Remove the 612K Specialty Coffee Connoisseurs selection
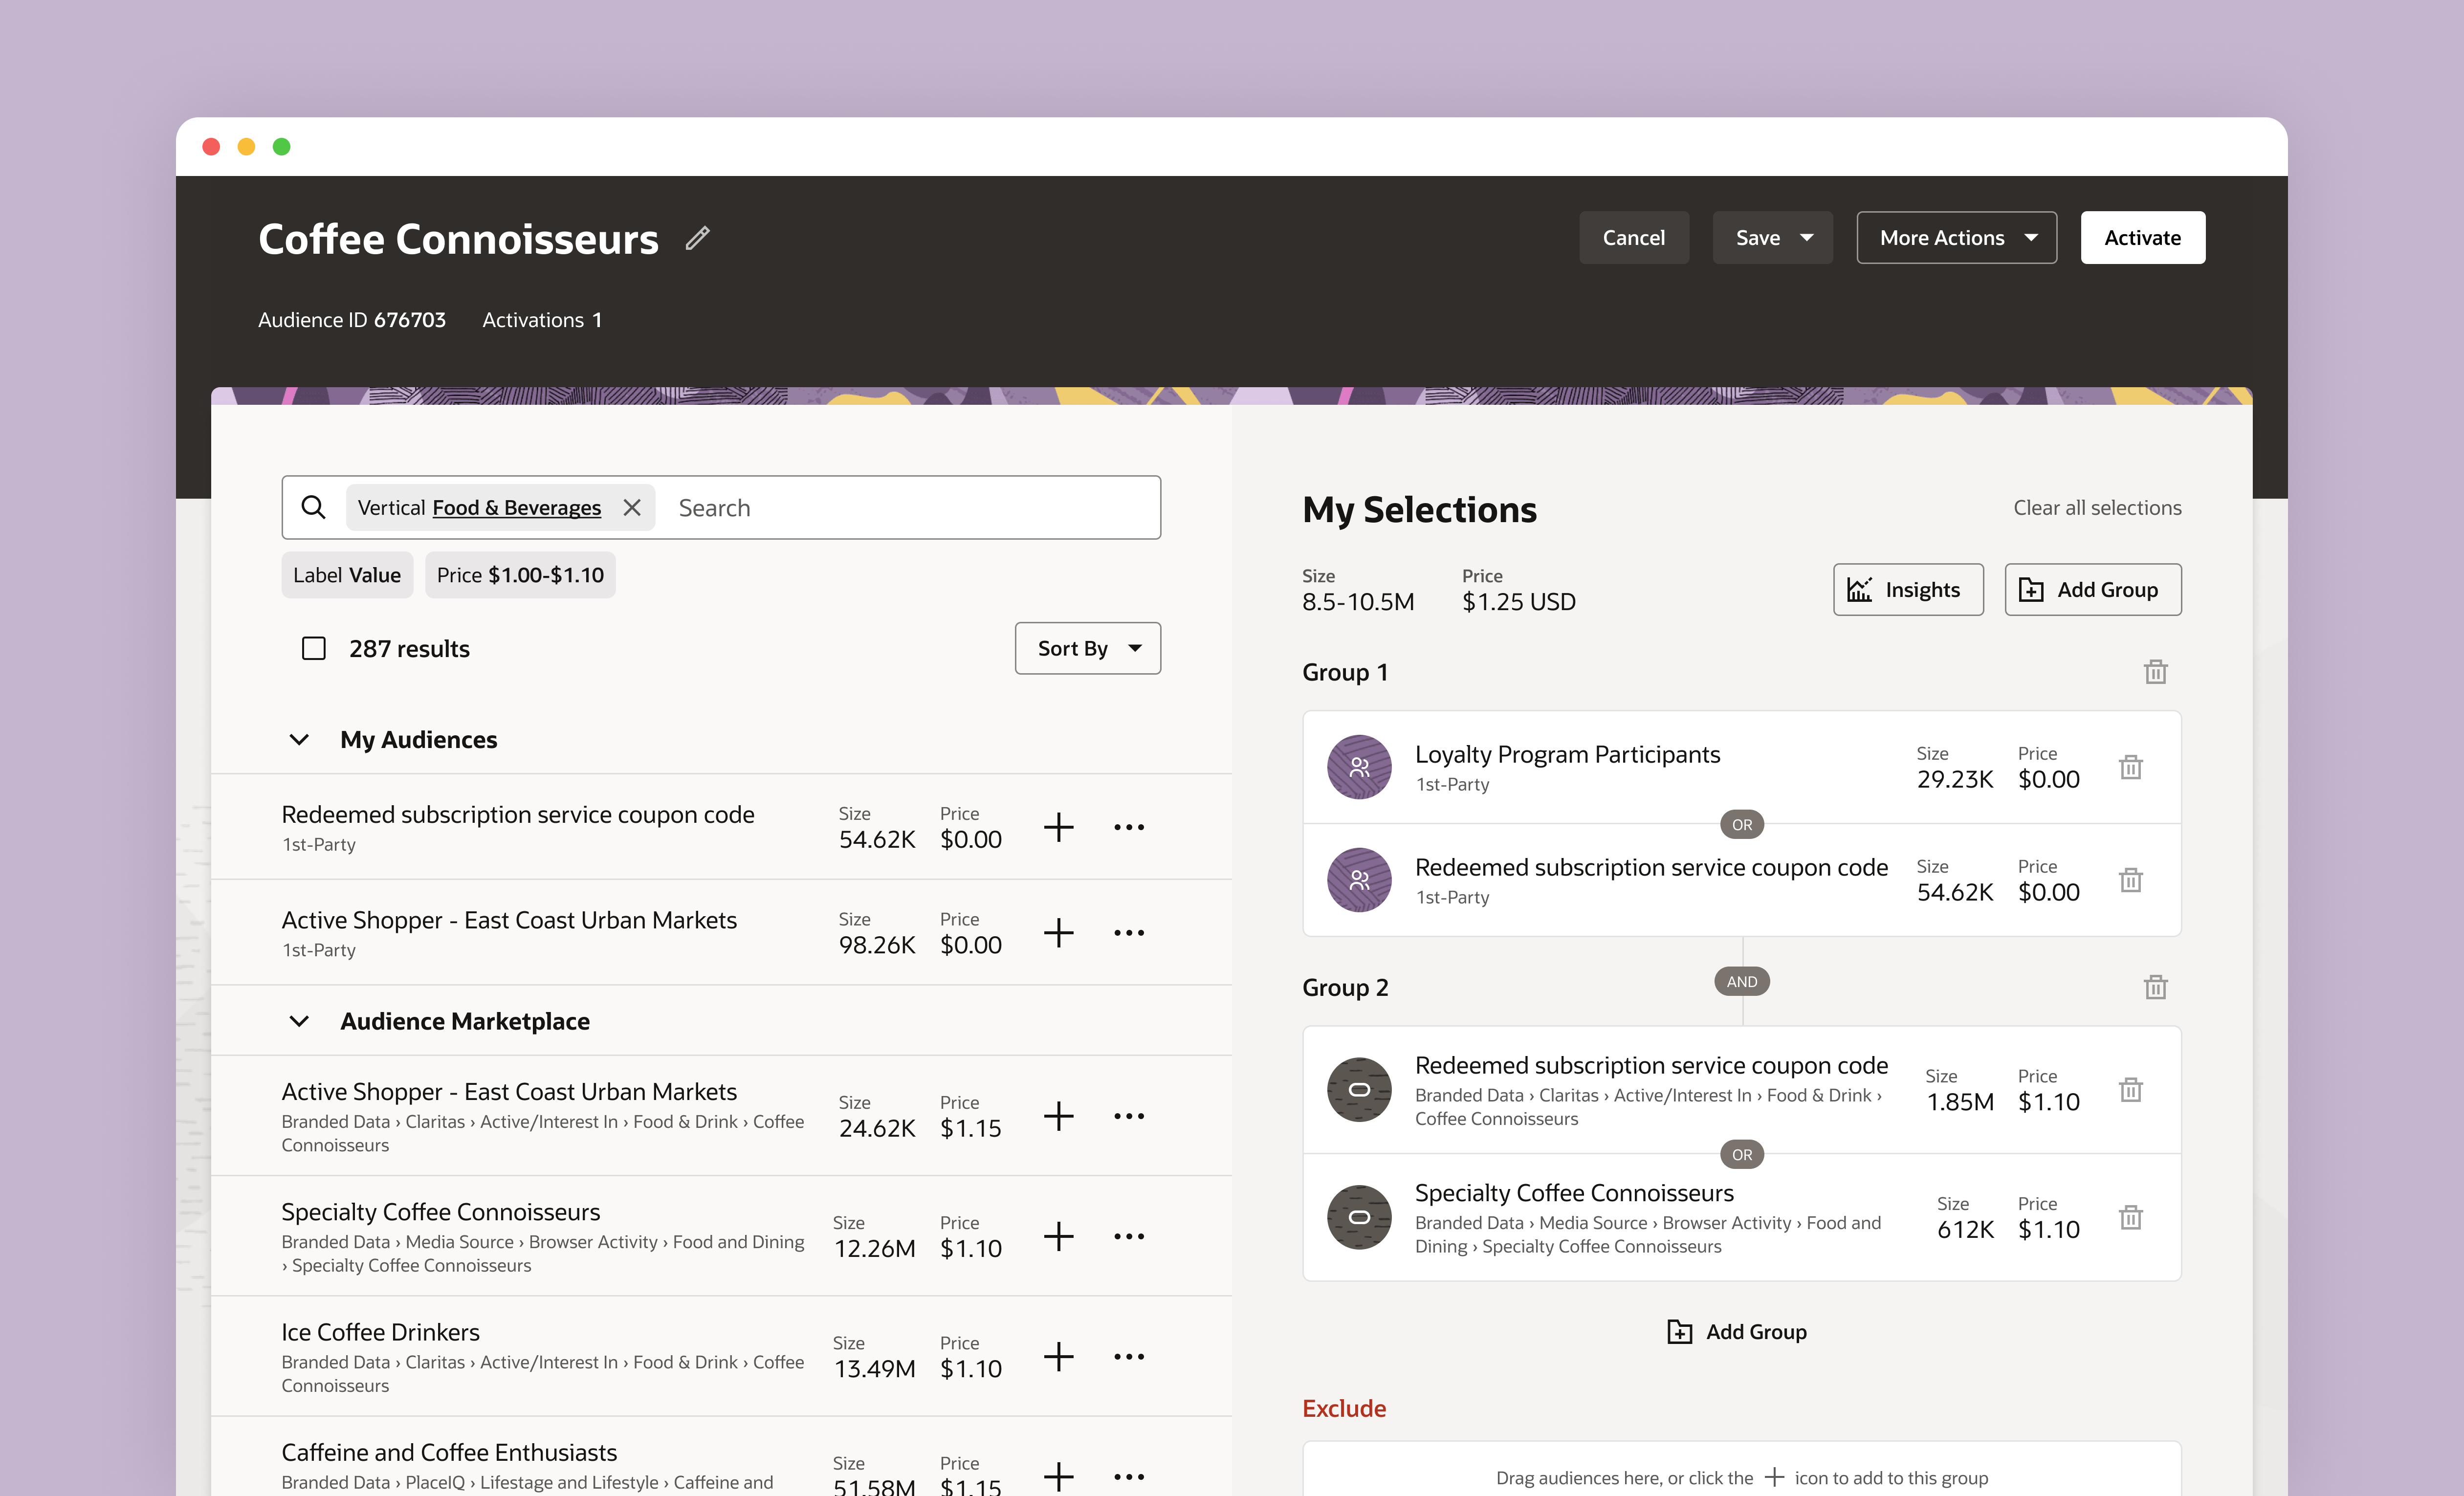 click(x=2130, y=1217)
